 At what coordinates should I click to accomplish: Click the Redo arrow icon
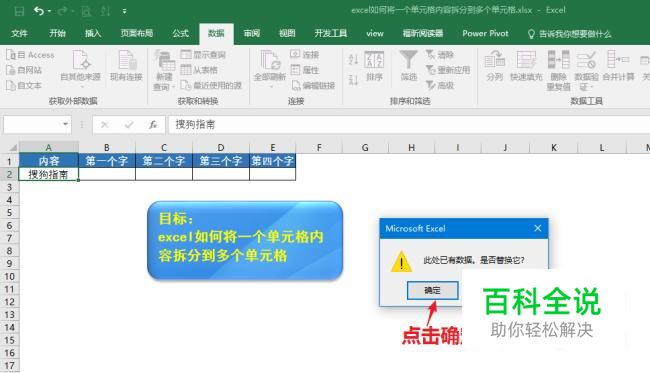tap(62, 11)
